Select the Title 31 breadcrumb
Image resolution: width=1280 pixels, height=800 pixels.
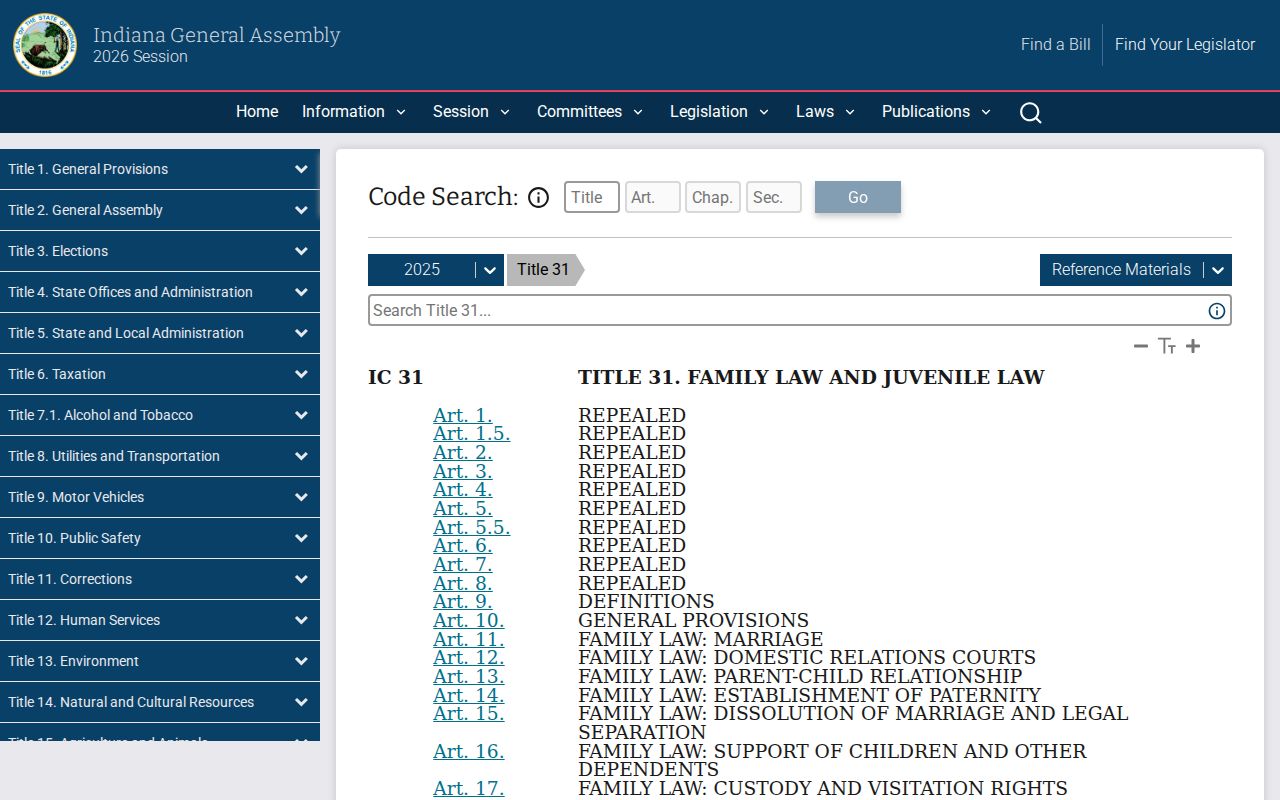[x=544, y=270]
